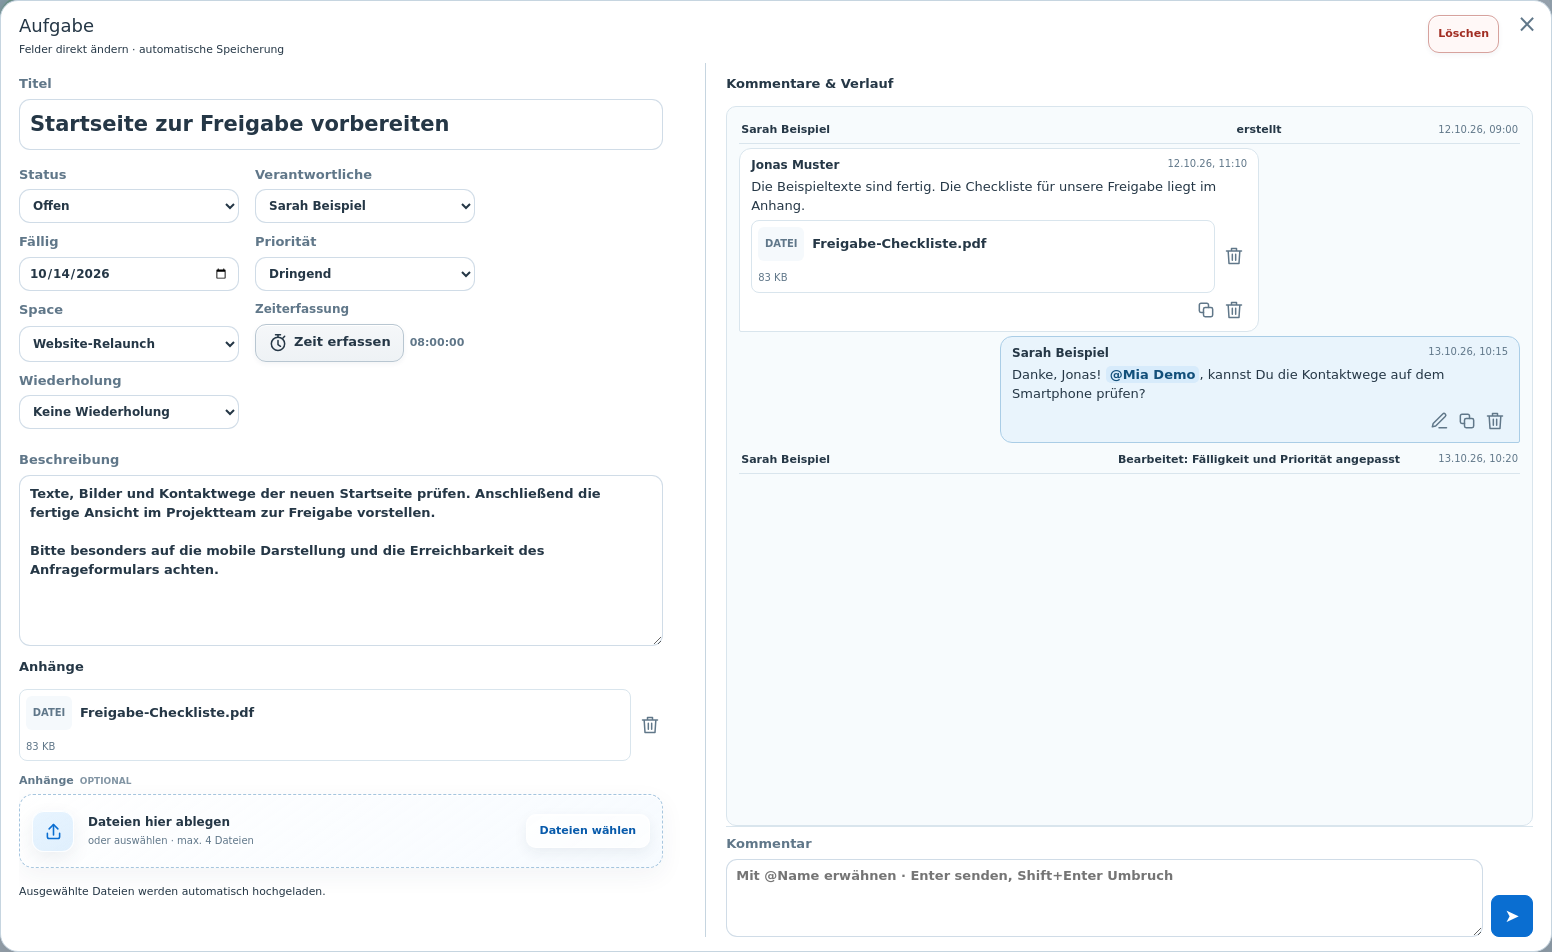Viewport: 1552px width, 952px height.
Task: Copy Jonas Muster's comment
Action: coord(1206,310)
